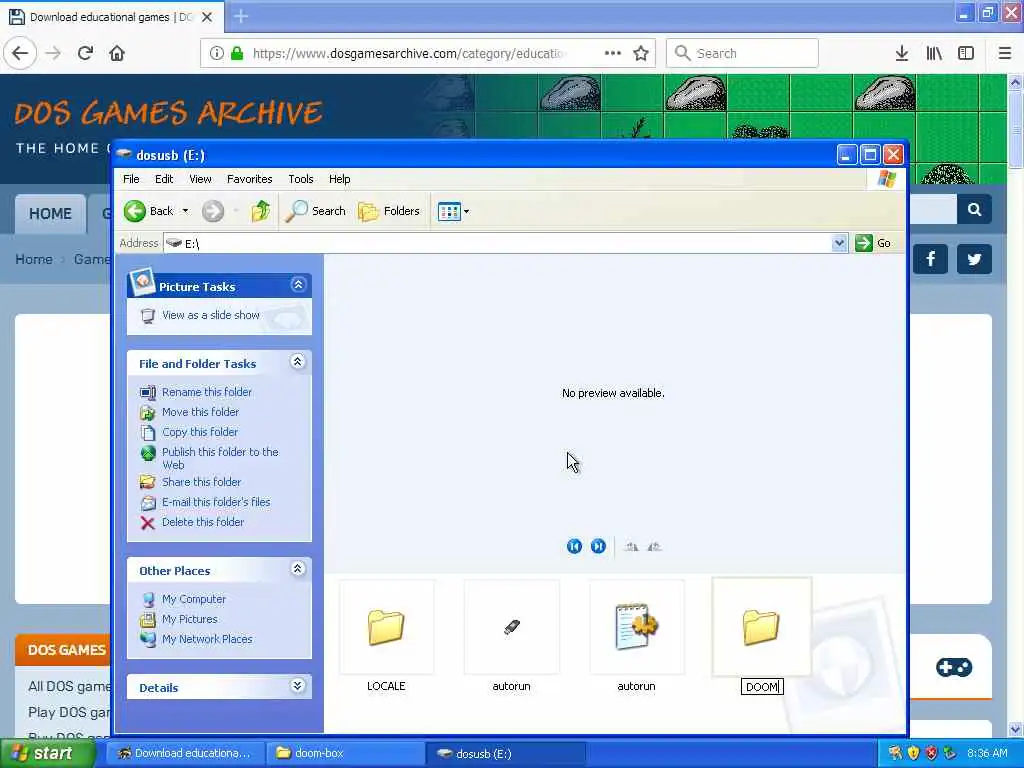Click the previous image filmstrip button
Image resolution: width=1024 pixels, height=768 pixels.
[x=574, y=547]
